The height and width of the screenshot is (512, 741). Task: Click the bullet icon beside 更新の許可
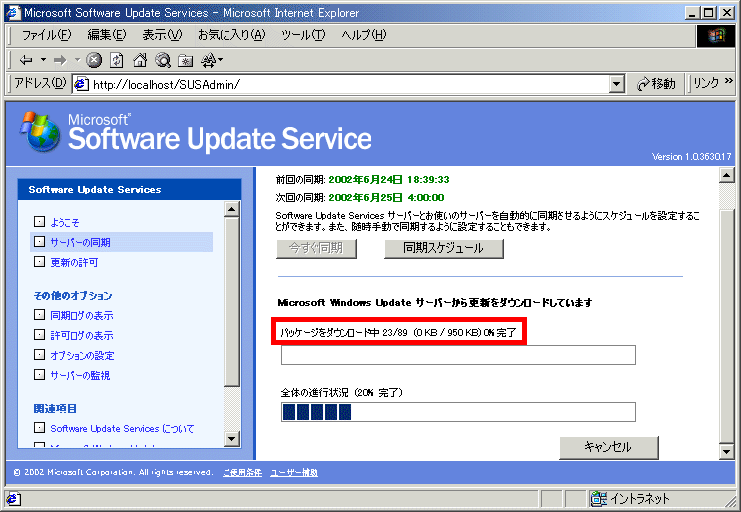pyautogui.click(x=40, y=261)
